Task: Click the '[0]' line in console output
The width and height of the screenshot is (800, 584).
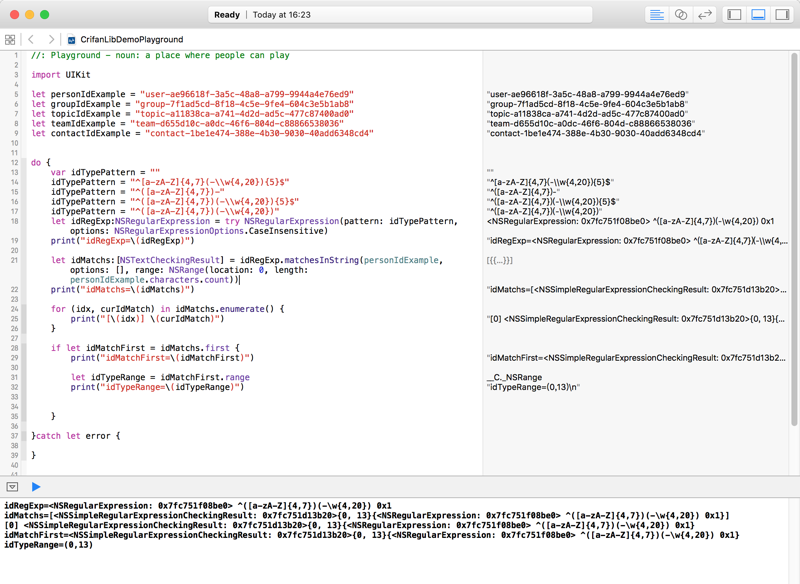Action: [349, 525]
